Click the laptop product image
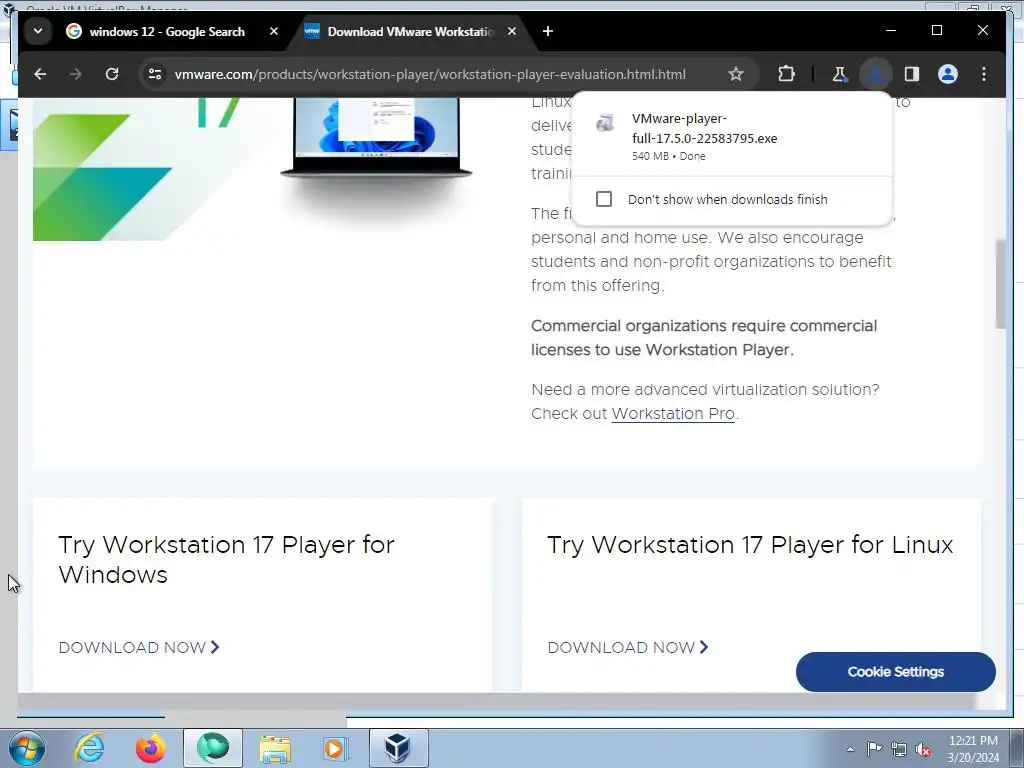This screenshot has width=1024, height=768. (376, 138)
